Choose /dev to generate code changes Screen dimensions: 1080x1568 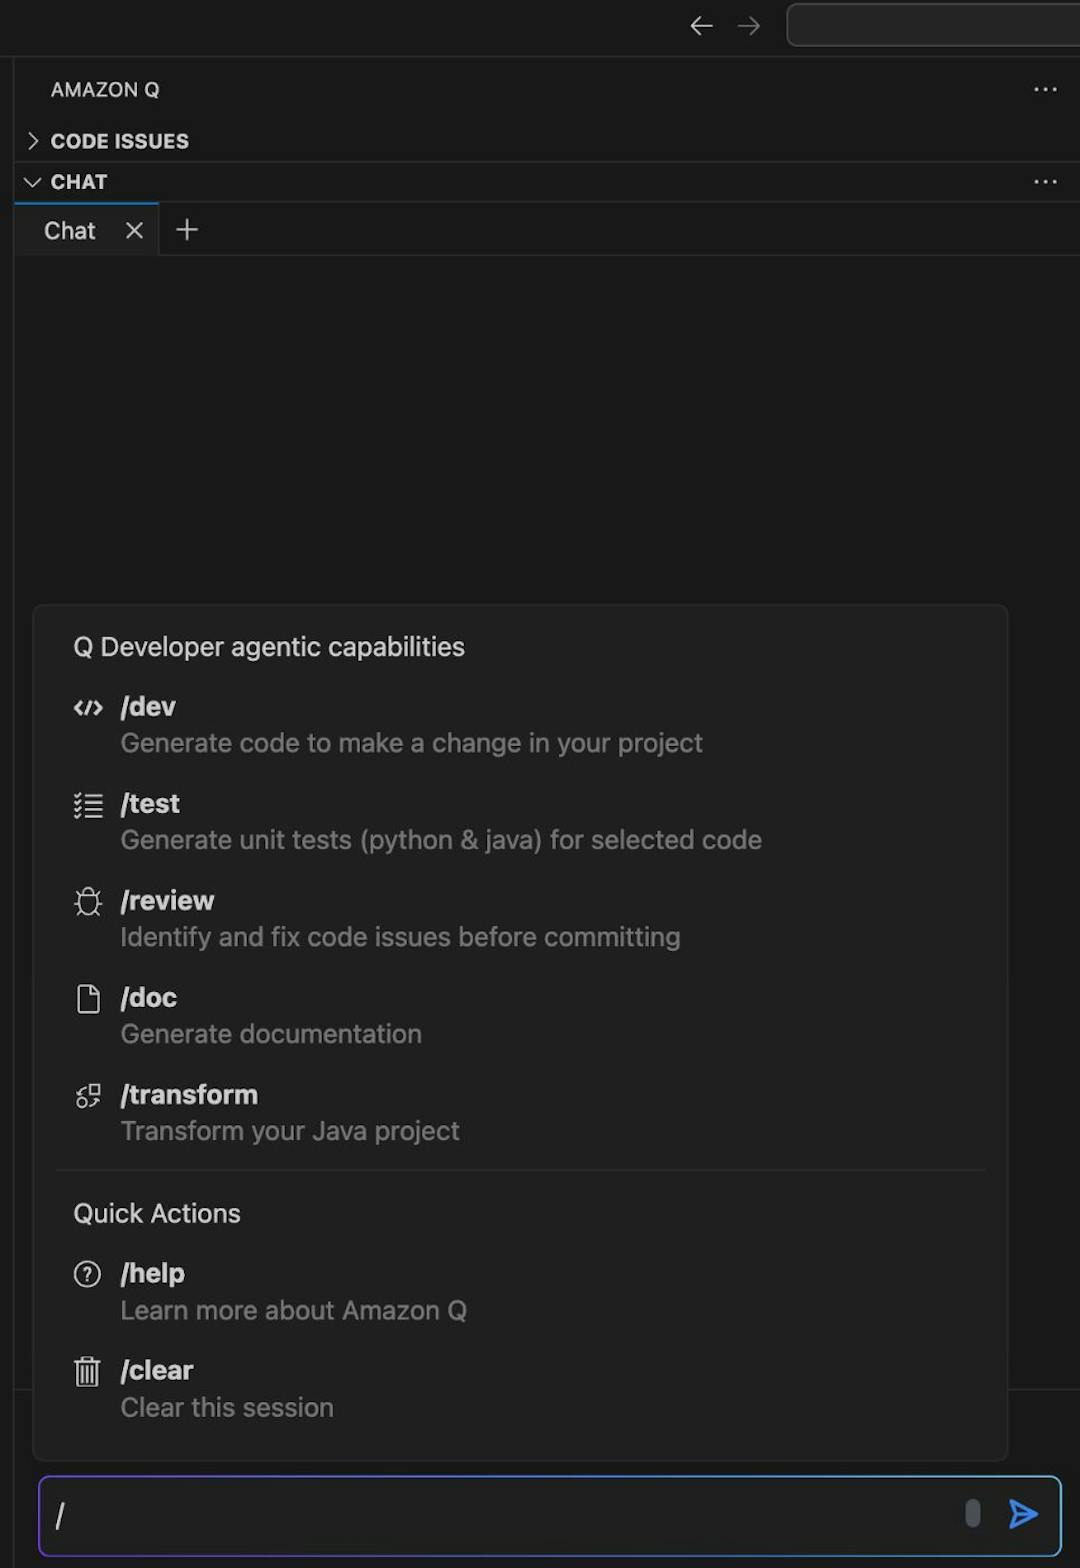(x=148, y=707)
